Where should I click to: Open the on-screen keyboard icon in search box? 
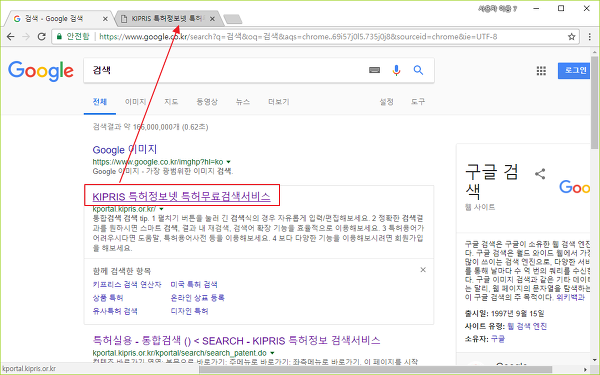(374, 70)
